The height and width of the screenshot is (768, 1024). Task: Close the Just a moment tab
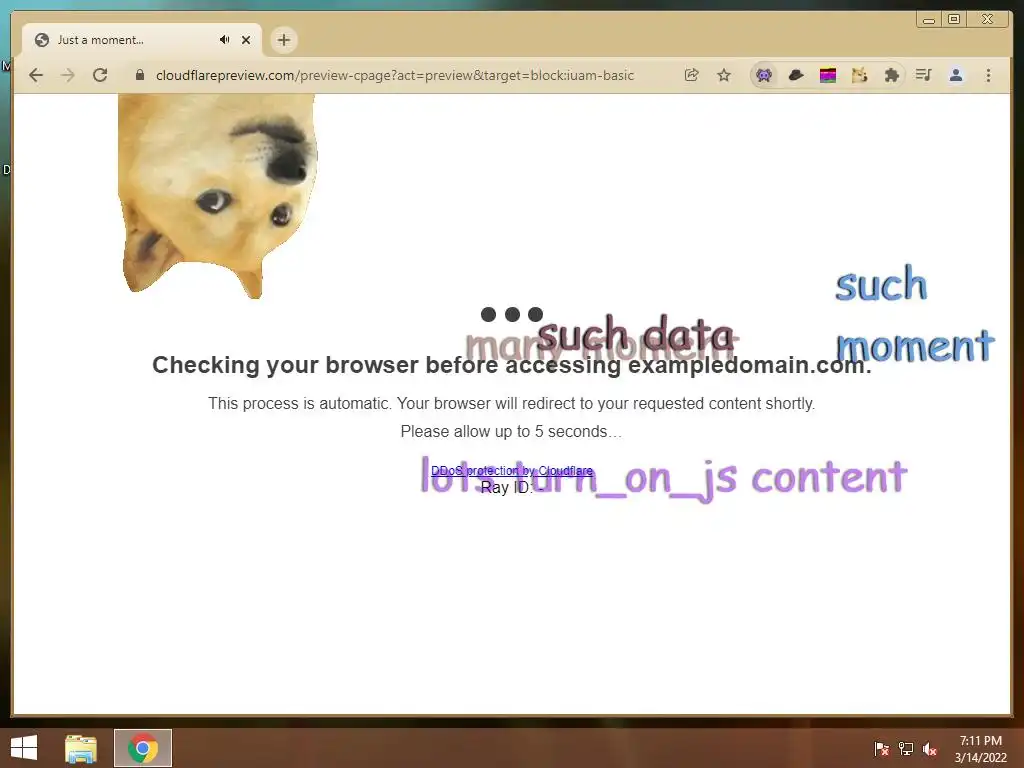tap(246, 40)
